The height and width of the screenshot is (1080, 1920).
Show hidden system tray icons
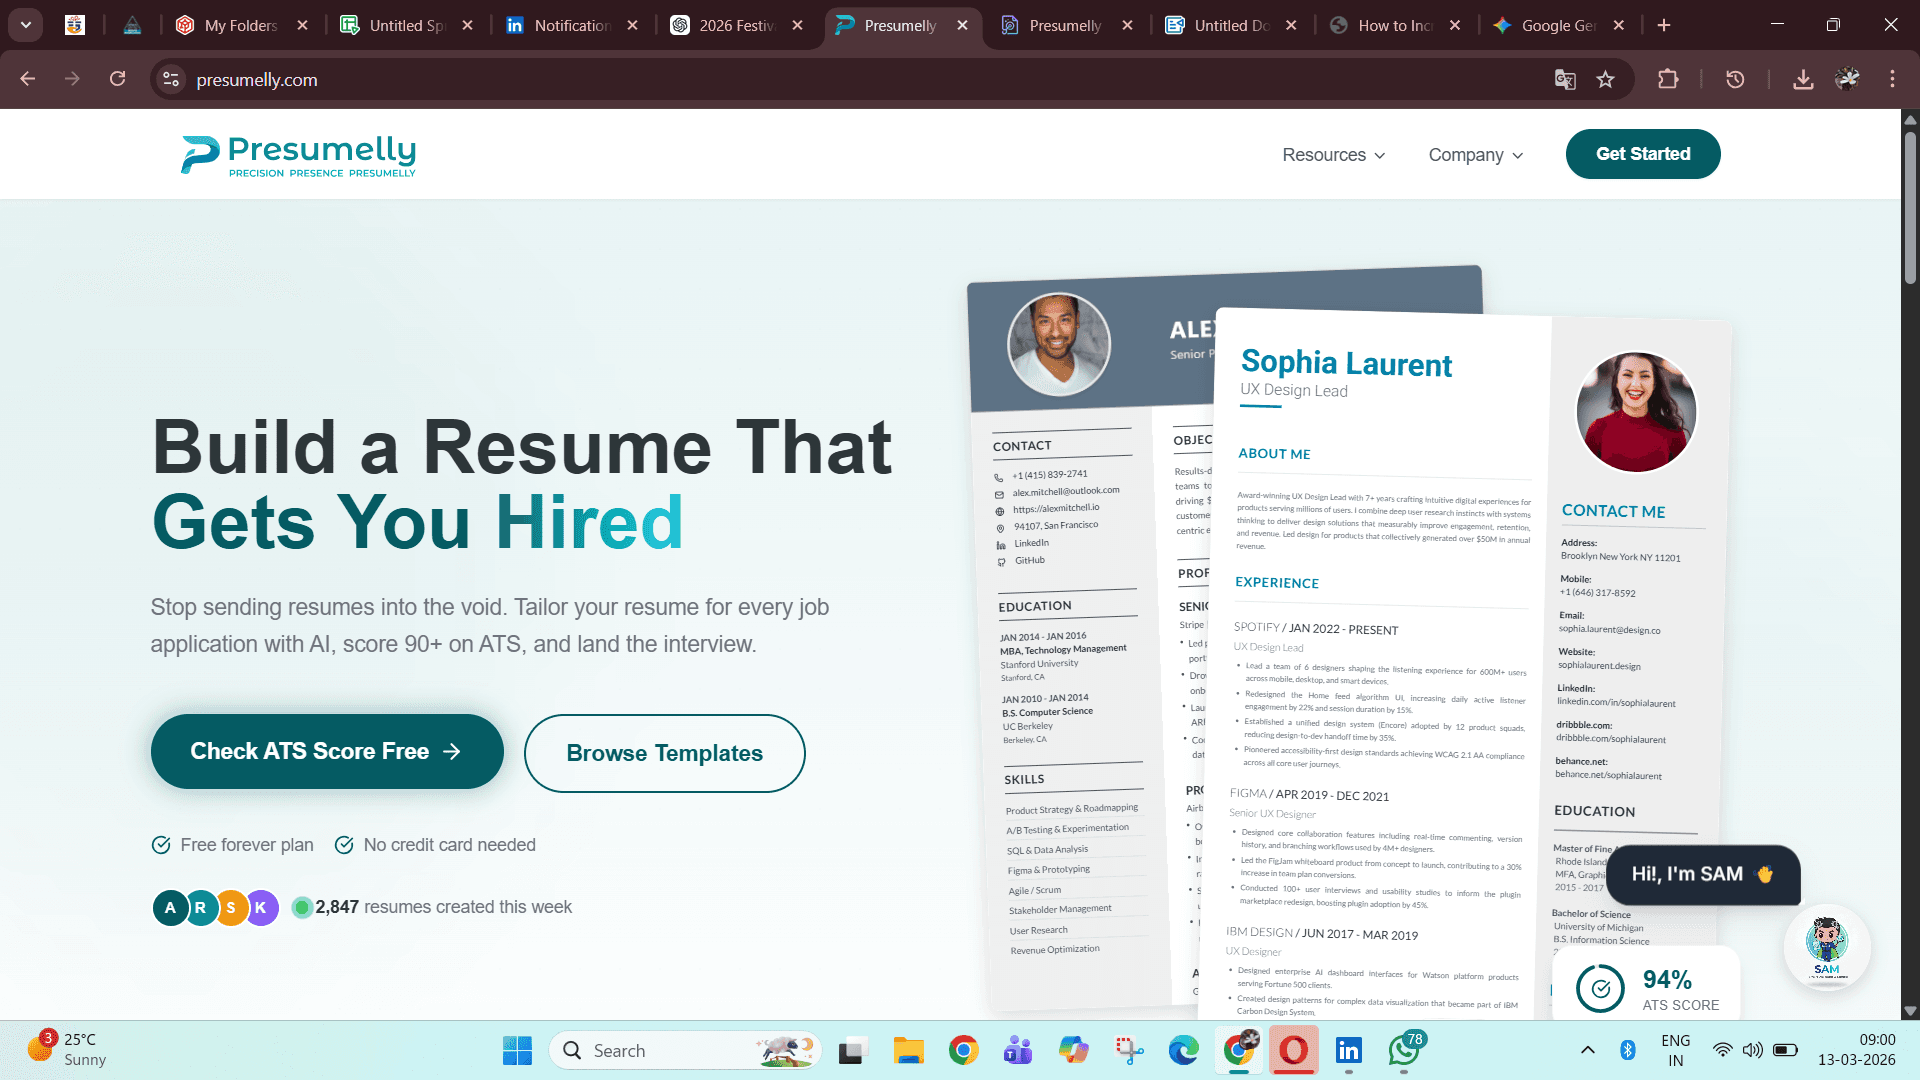tap(1587, 1050)
